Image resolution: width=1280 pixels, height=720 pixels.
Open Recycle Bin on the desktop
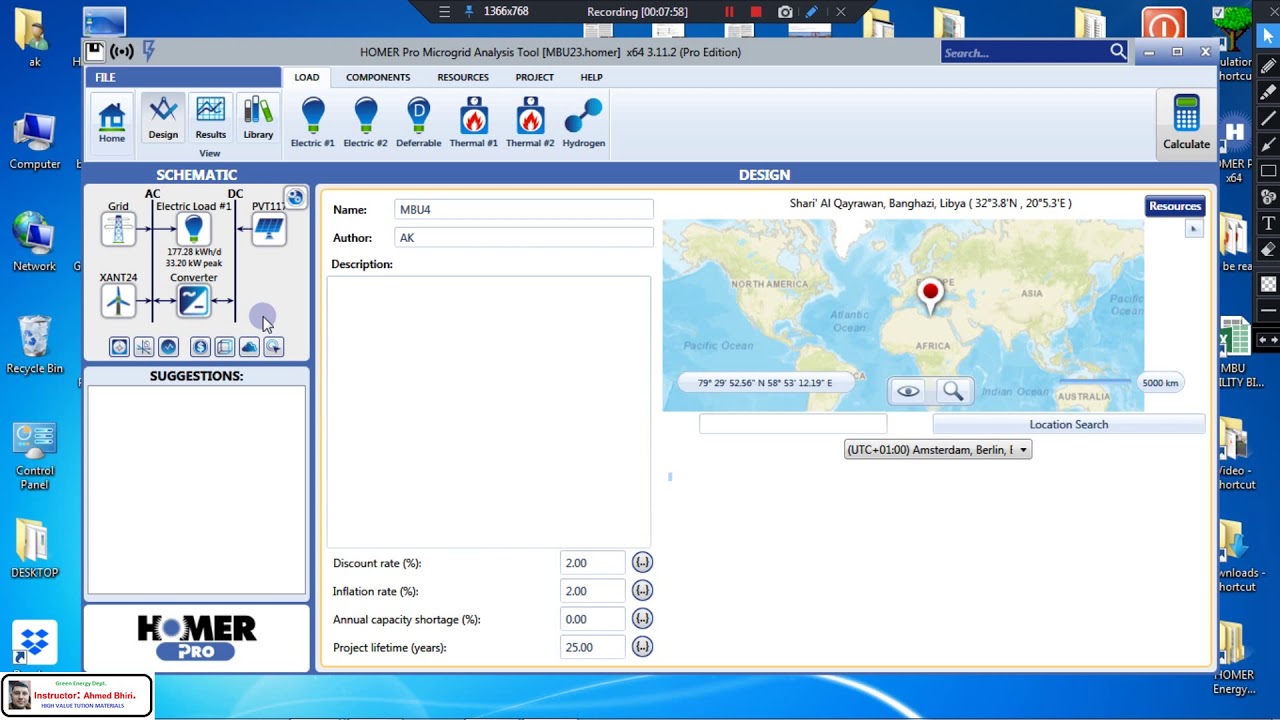click(34, 346)
